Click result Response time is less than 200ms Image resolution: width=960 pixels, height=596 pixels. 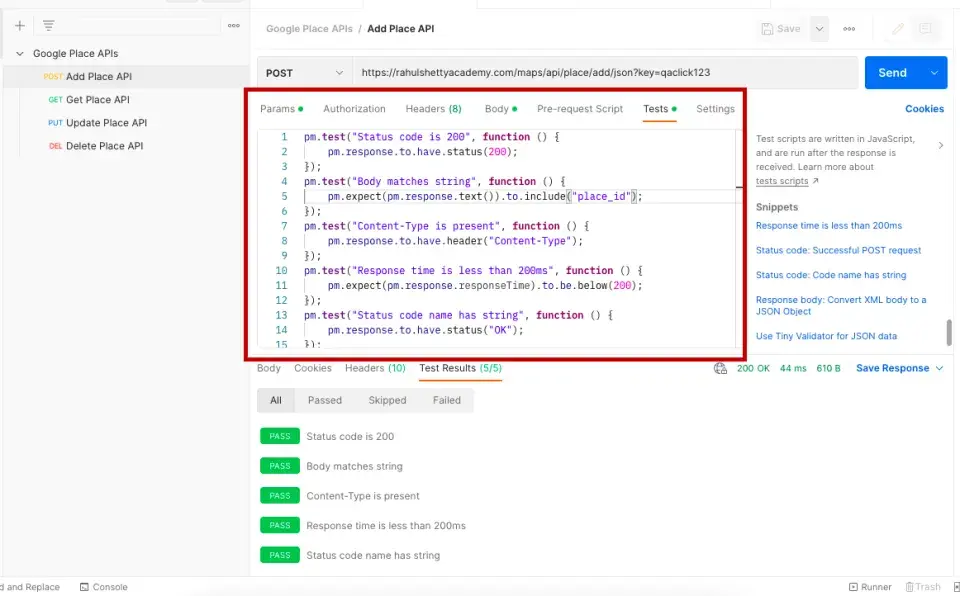click(x=386, y=526)
